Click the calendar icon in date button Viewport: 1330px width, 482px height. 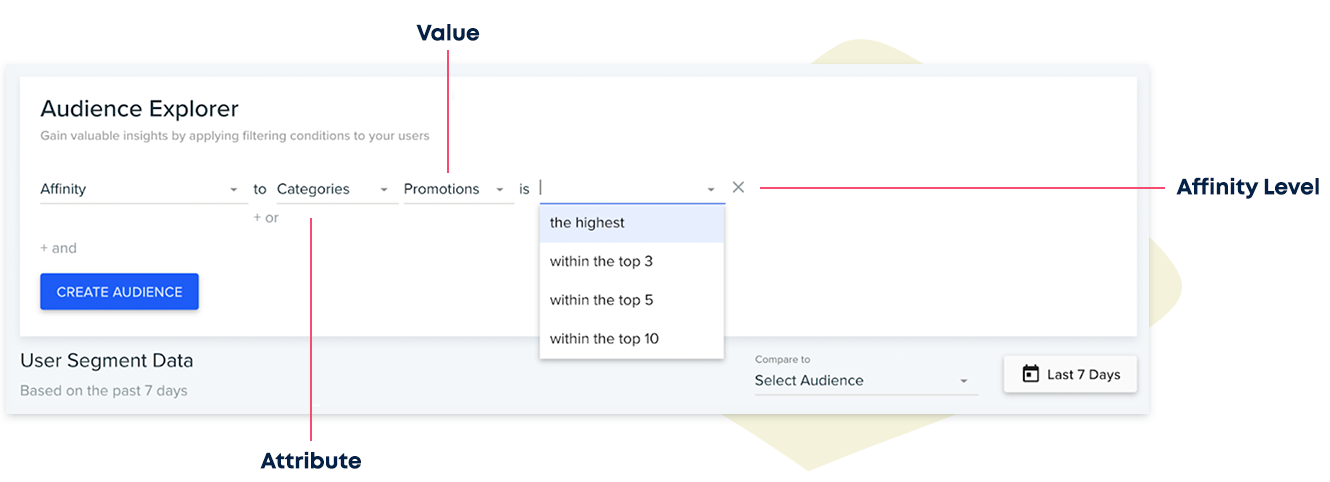tap(1030, 374)
